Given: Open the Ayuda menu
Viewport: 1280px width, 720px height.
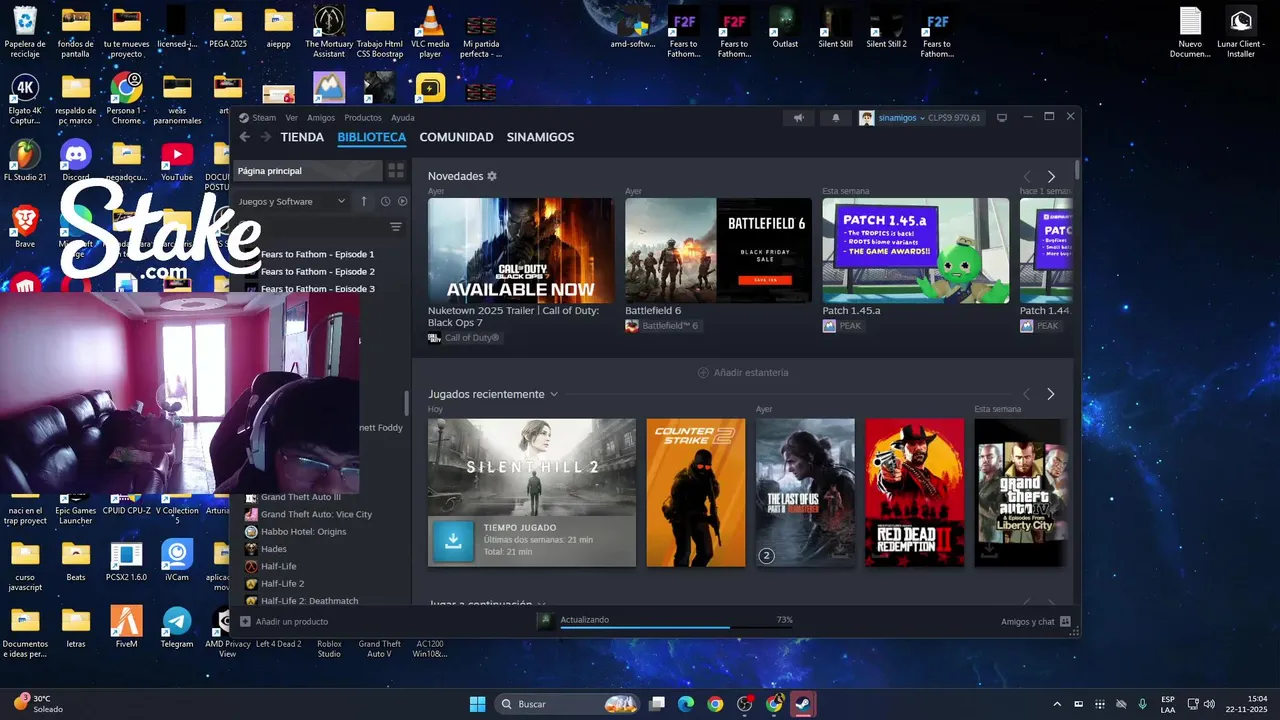Looking at the screenshot, I should [402, 118].
